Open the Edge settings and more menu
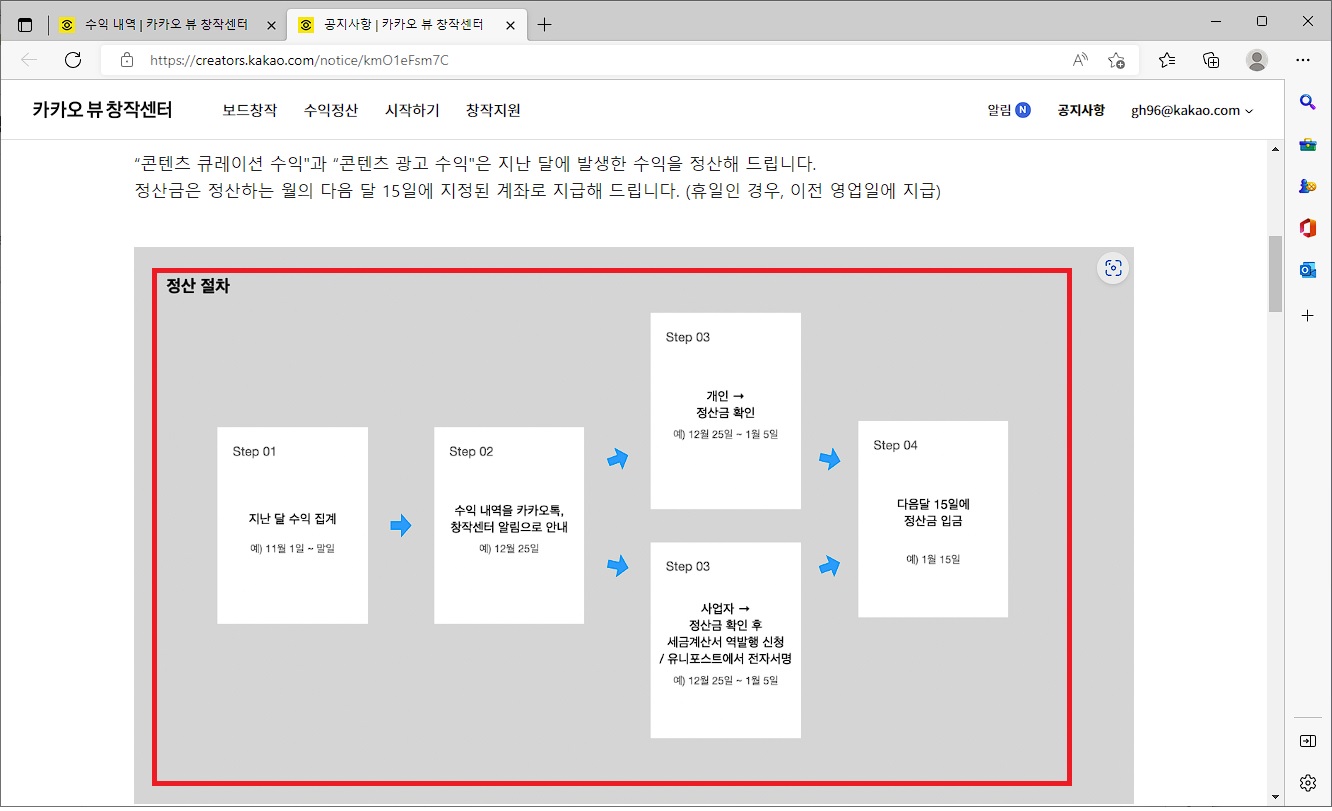The width and height of the screenshot is (1332, 811). [x=1303, y=60]
